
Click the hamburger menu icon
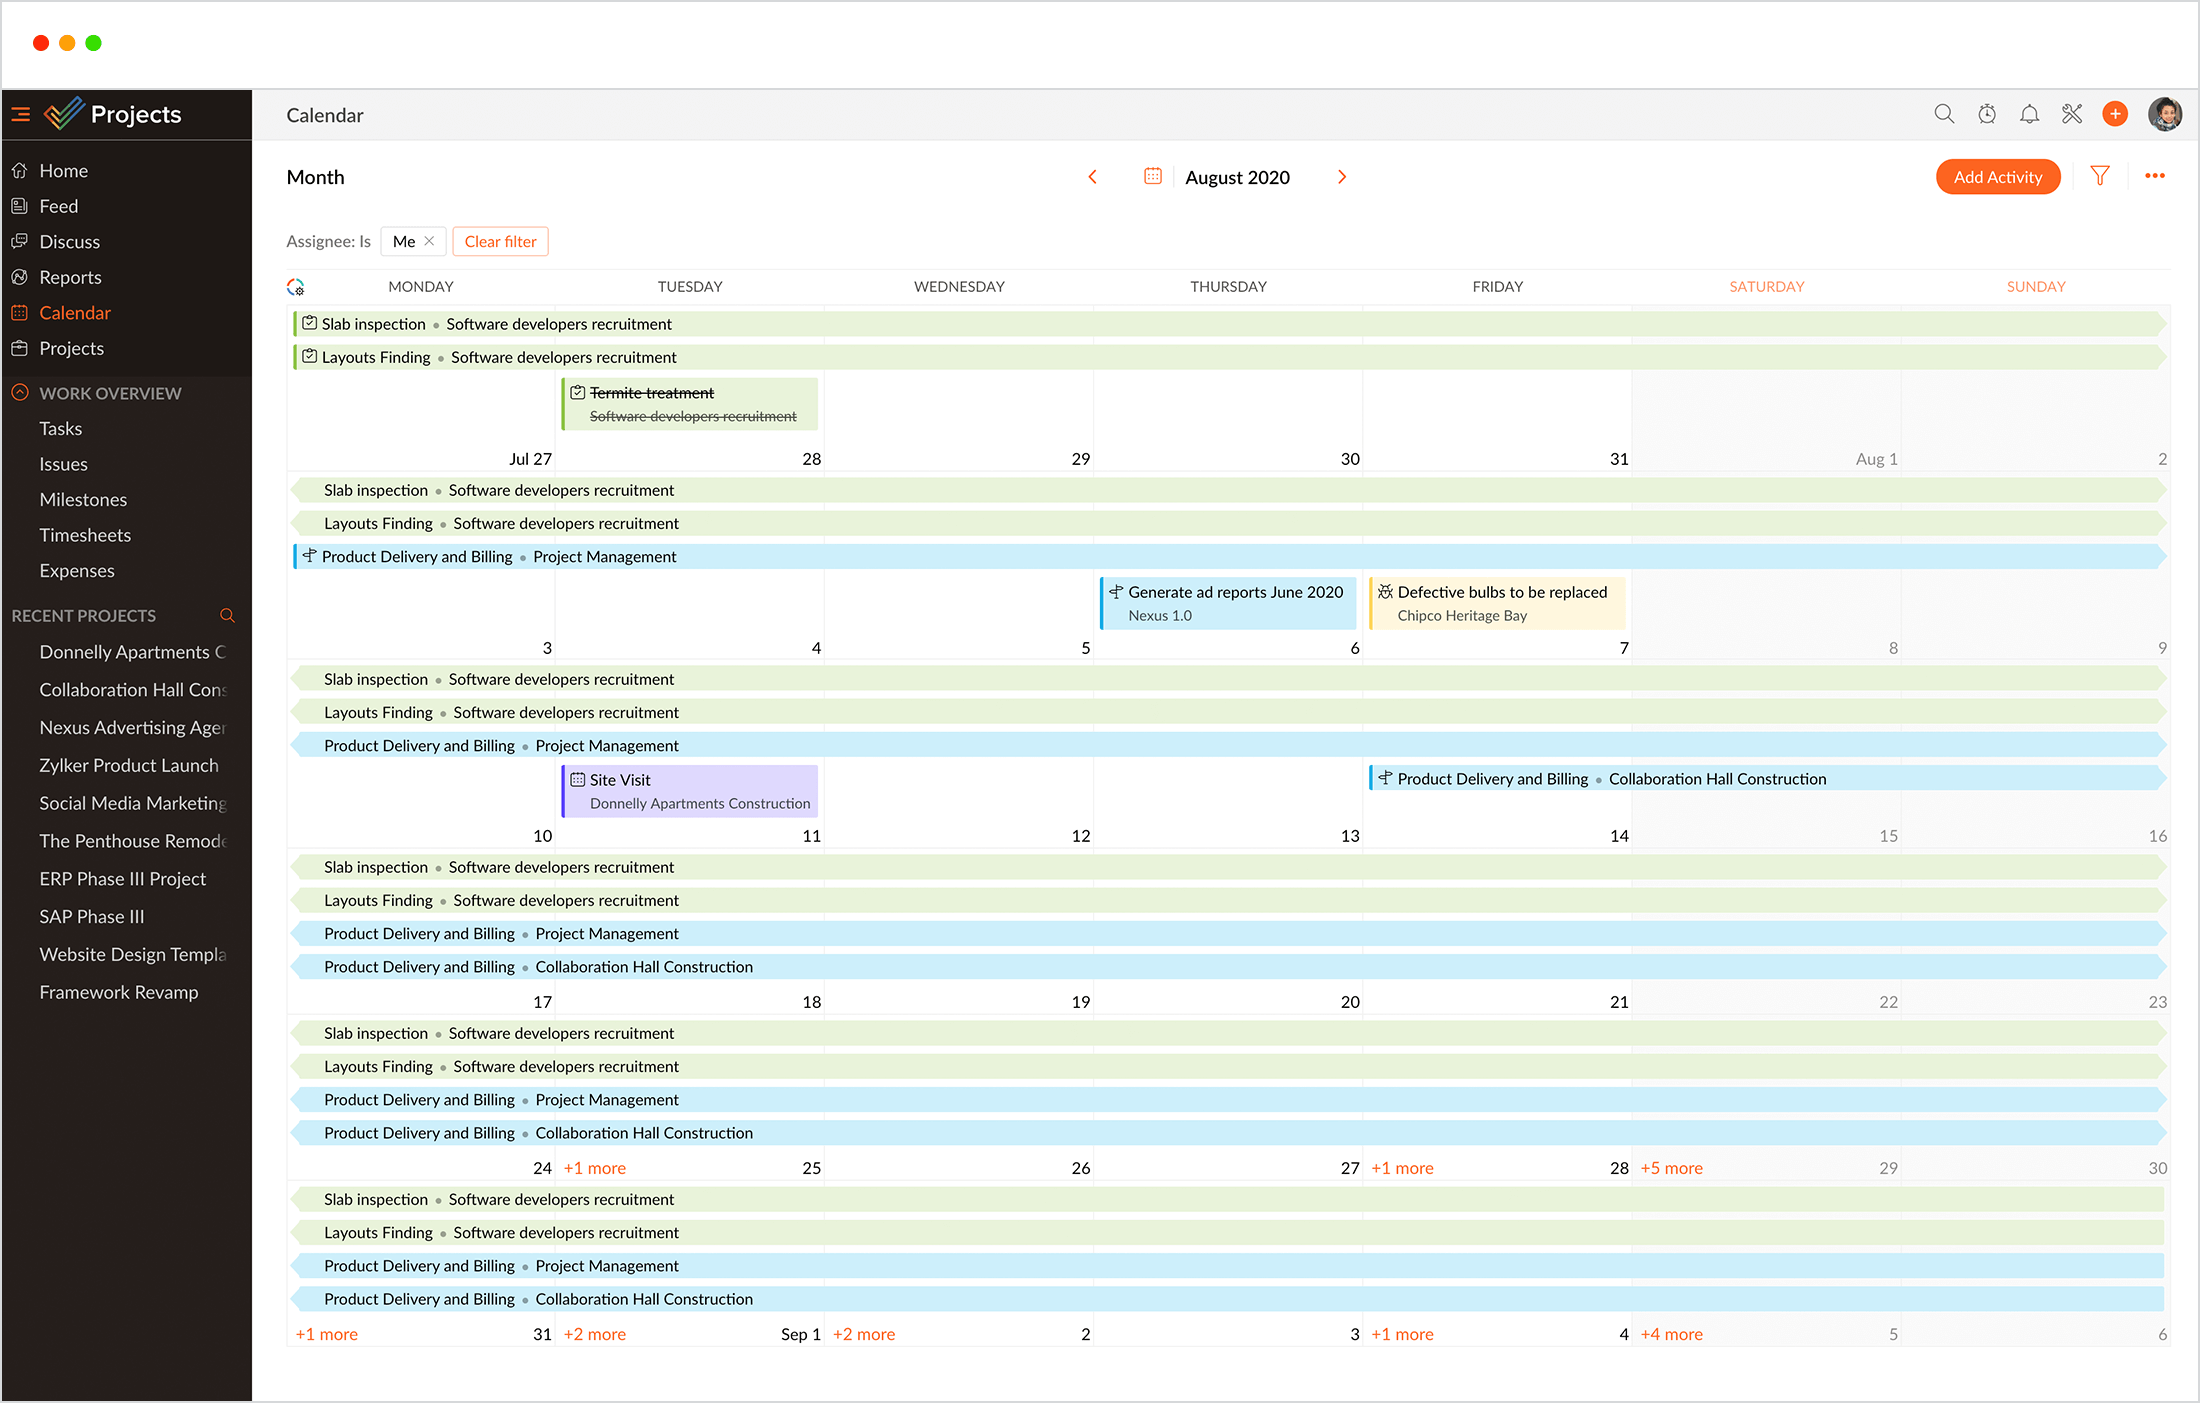tap(24, 114)
